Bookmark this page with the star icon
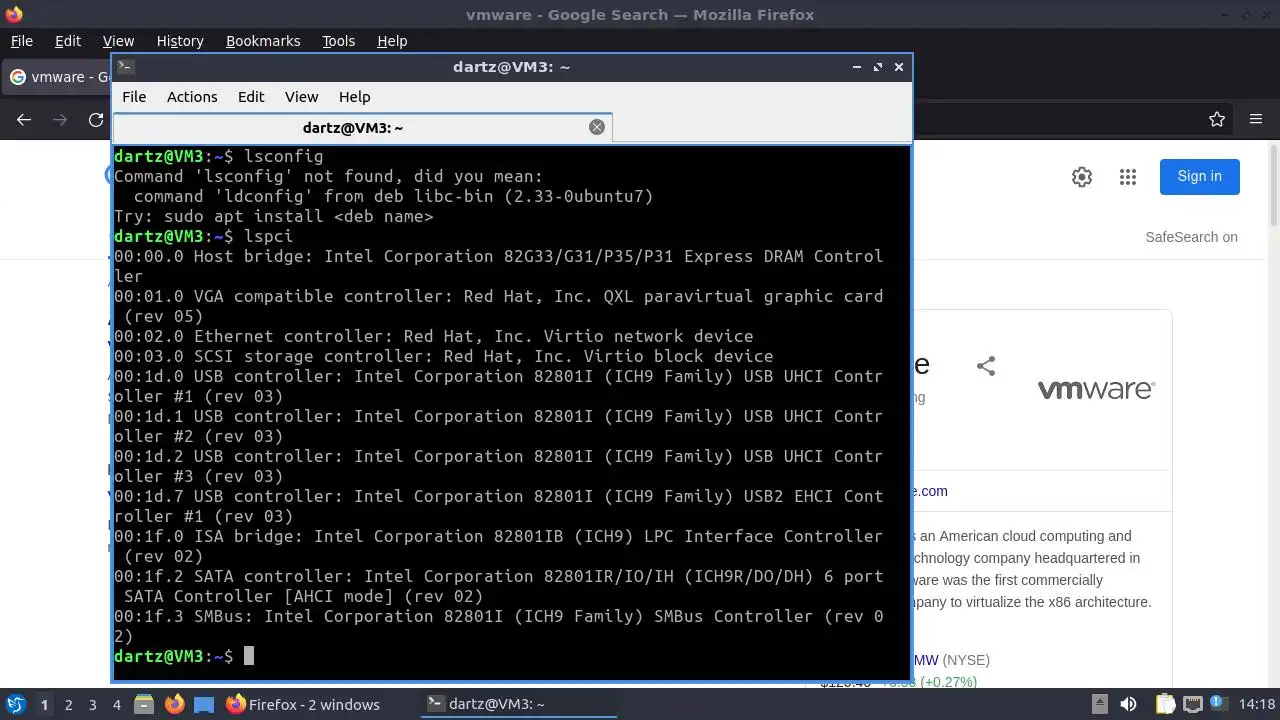The width and height of the screenshot is (1280, 720). coord(1217,119)
